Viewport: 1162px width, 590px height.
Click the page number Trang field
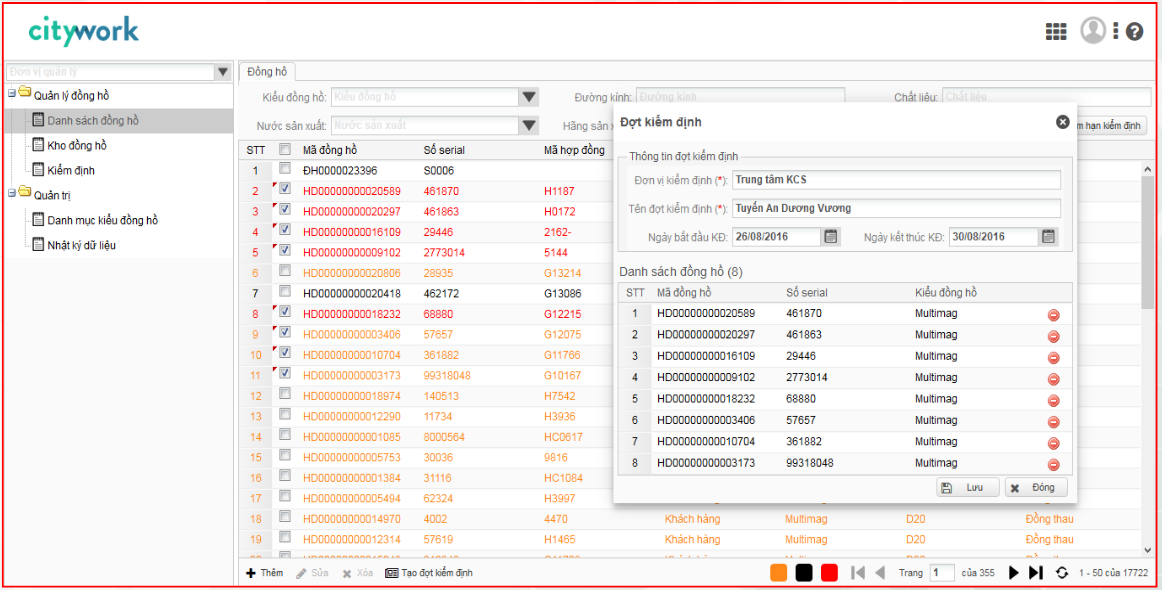pos(943,573)
